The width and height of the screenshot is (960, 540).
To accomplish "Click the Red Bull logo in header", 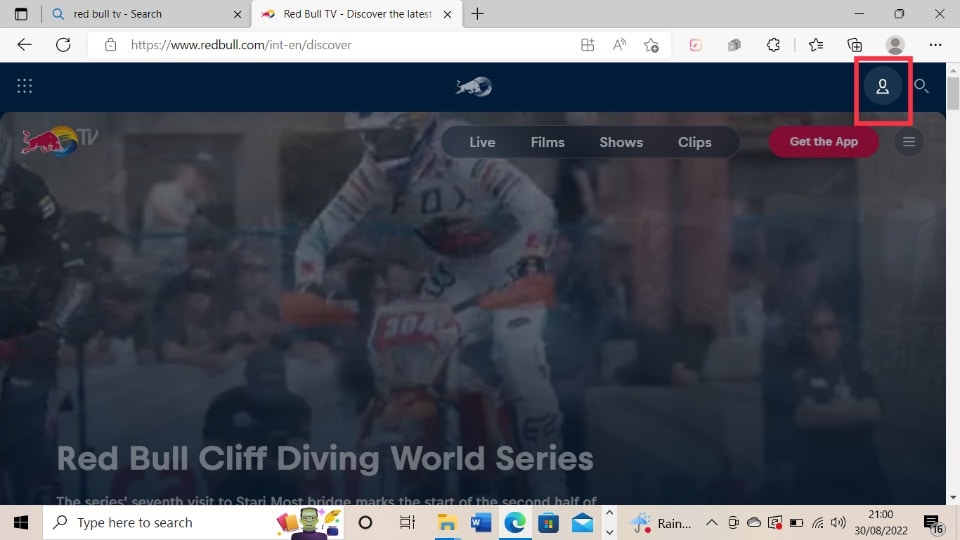I will pos(474,86).
